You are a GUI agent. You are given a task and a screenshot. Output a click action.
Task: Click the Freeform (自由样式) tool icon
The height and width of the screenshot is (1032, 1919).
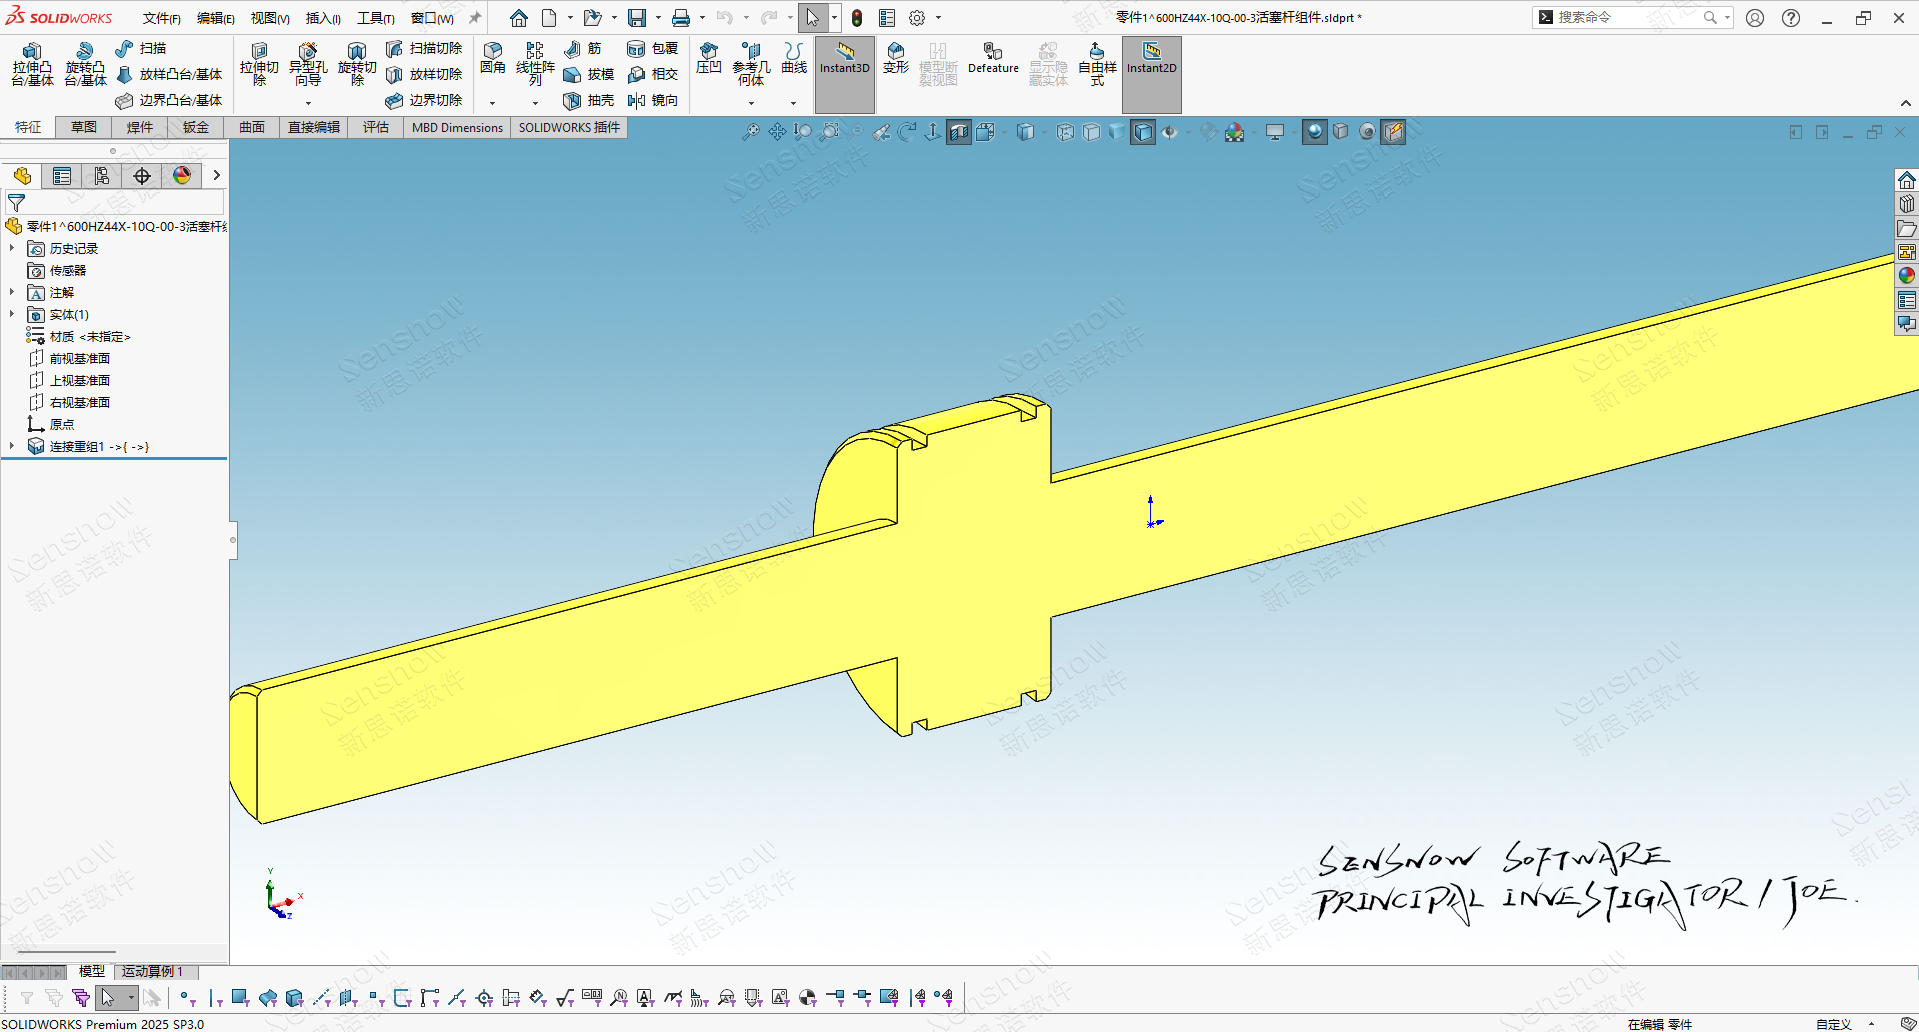(1097, 64)
